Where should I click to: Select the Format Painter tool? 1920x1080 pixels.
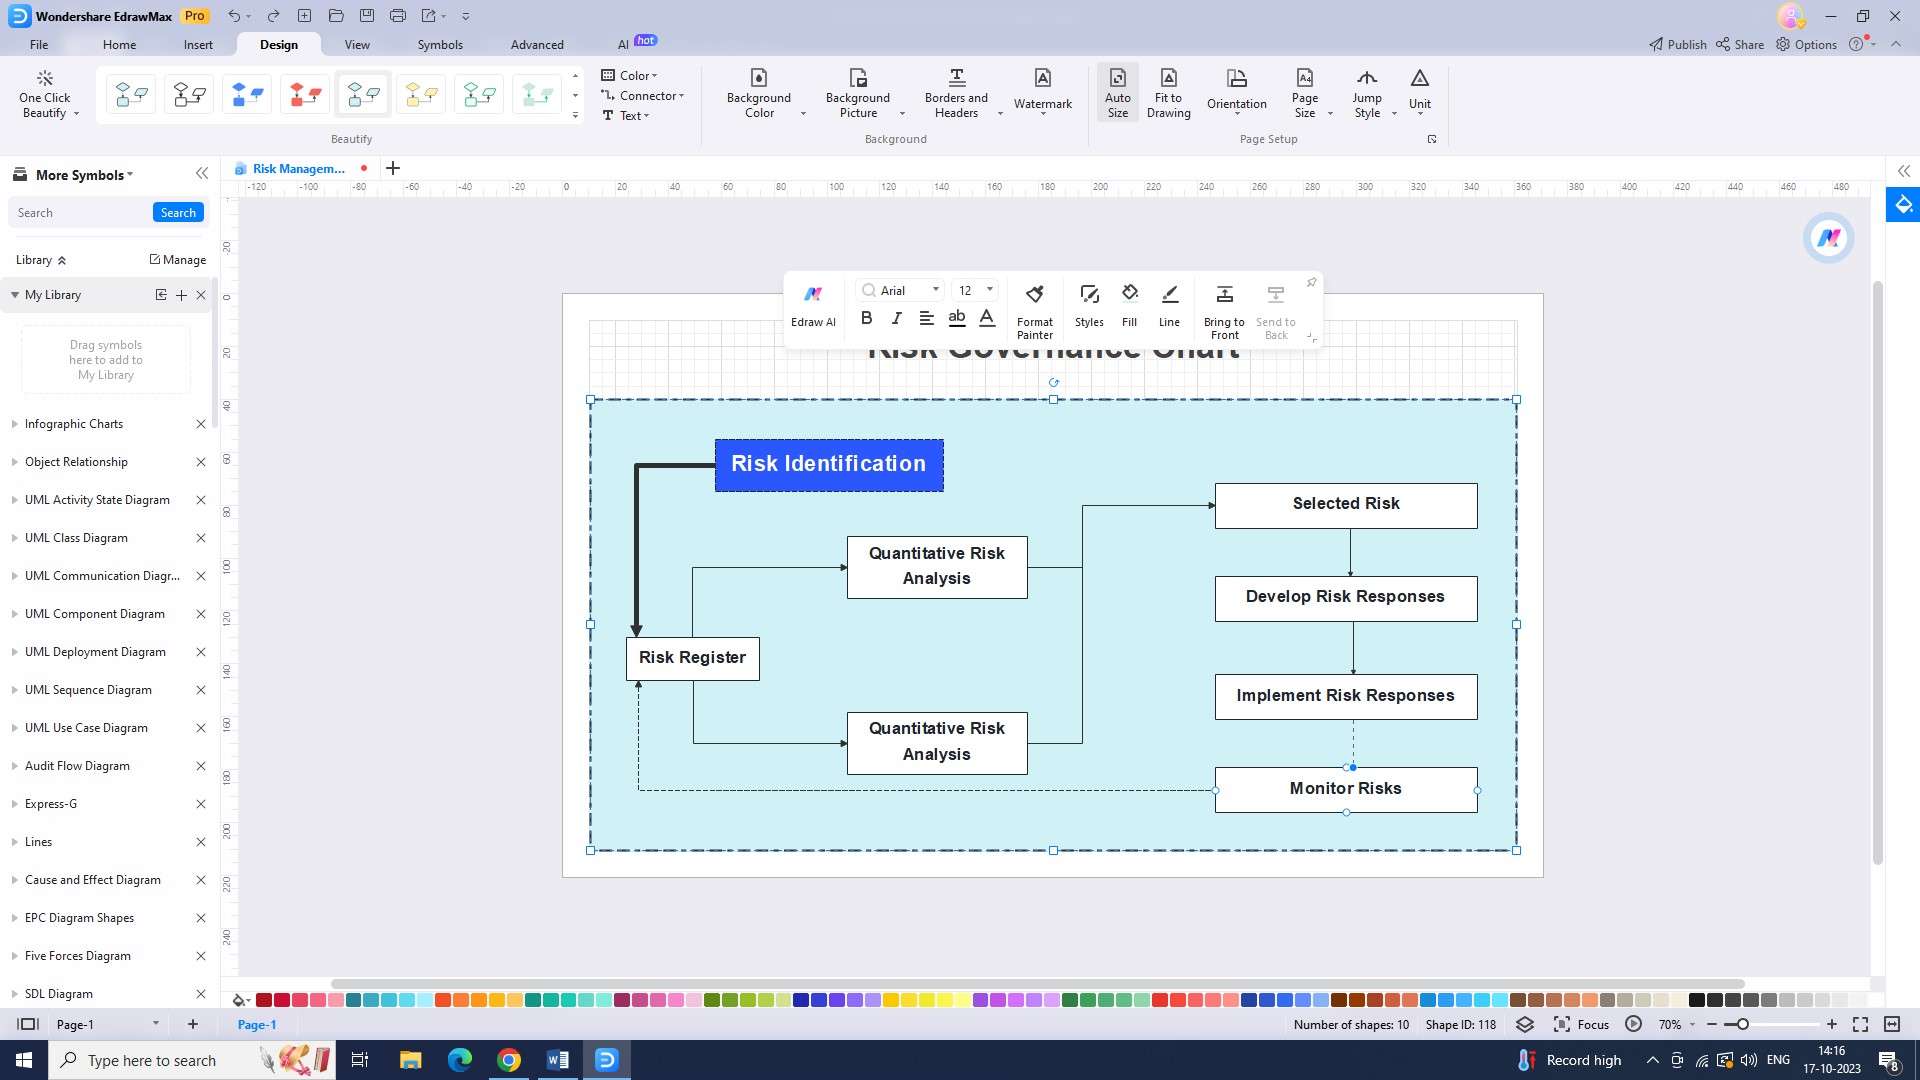point(1035,293)
